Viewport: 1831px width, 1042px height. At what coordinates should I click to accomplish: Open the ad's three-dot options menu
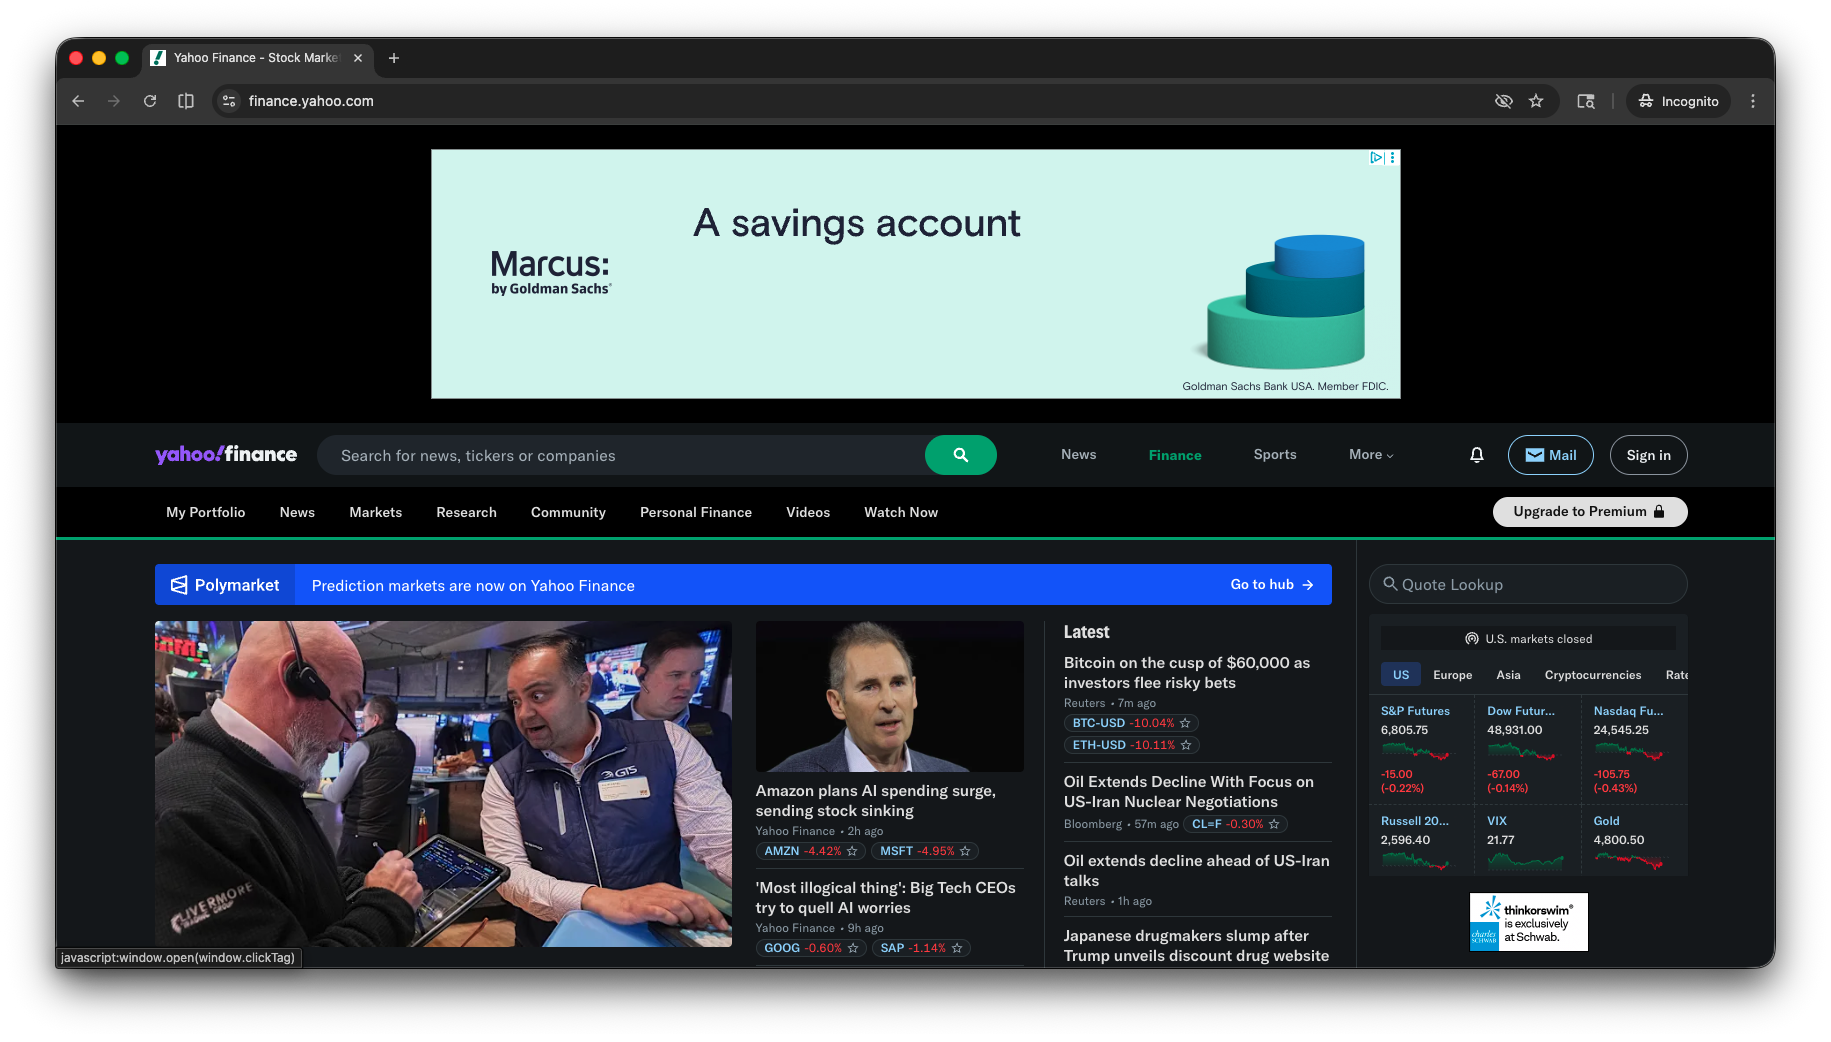(1391, 157)
